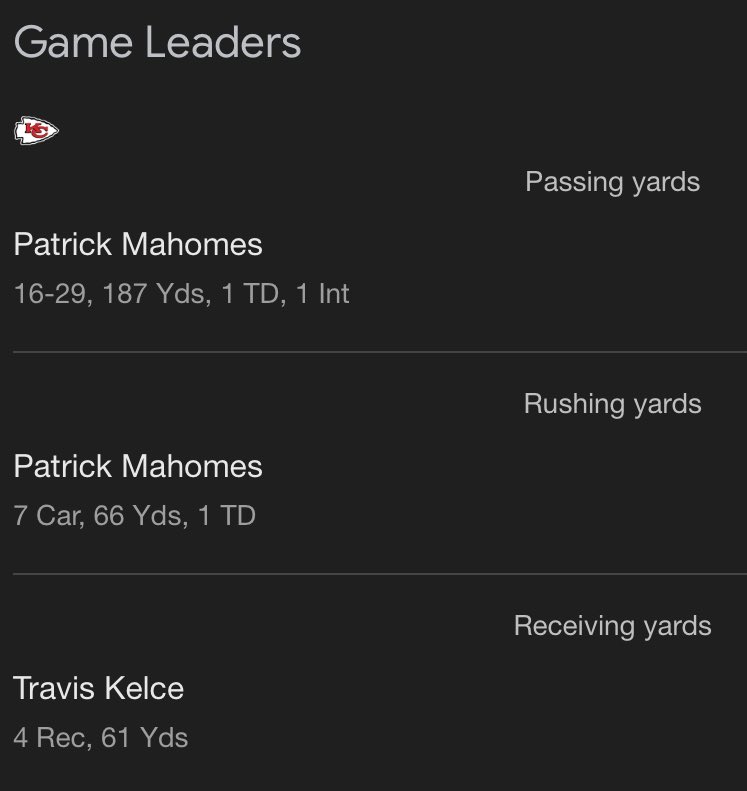
Task: Click the 4 Rec receptions figure
Action: 46,738
